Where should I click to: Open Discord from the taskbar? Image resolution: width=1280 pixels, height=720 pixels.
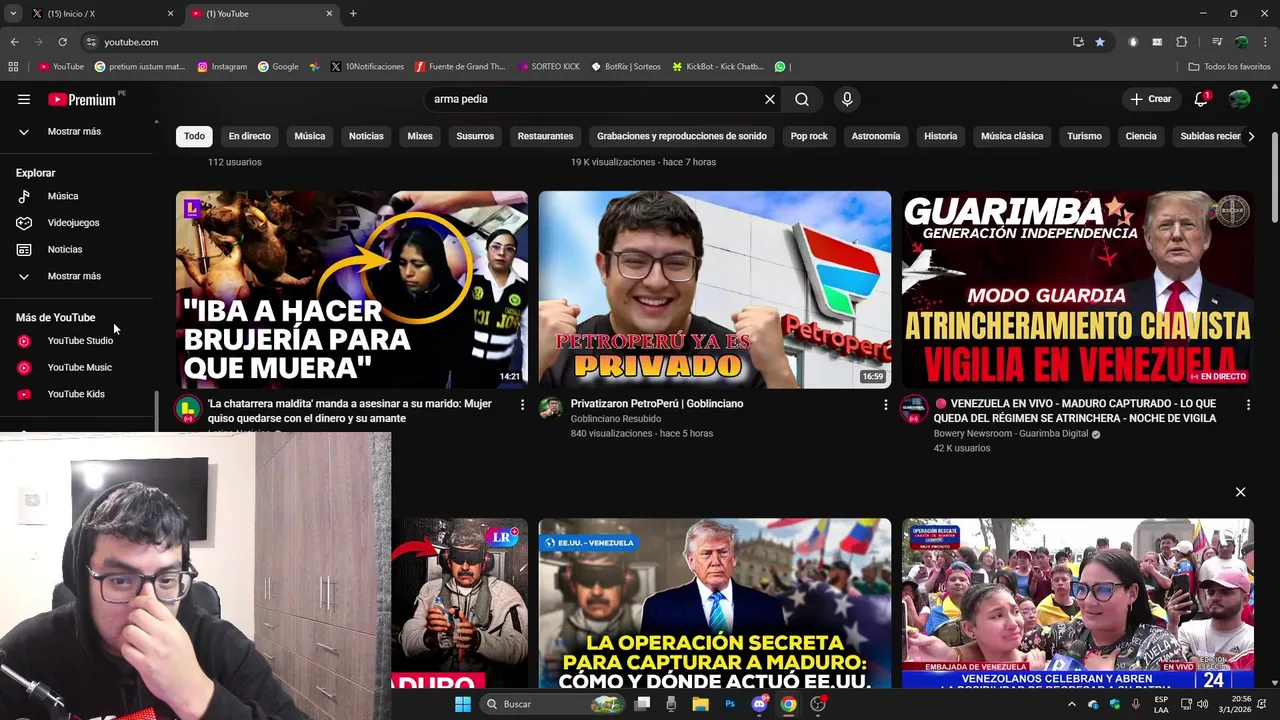coord(760,704)
